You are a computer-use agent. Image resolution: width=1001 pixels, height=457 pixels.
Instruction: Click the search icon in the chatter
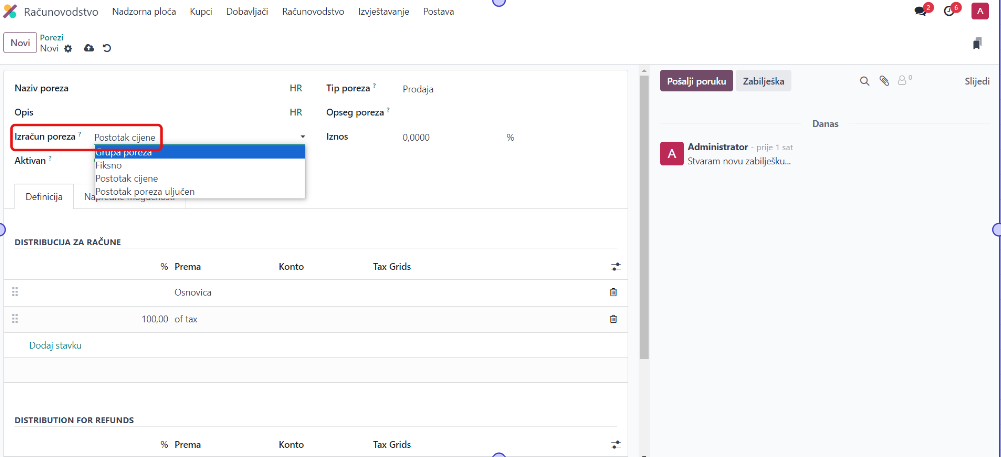click(x=864, y=81)
